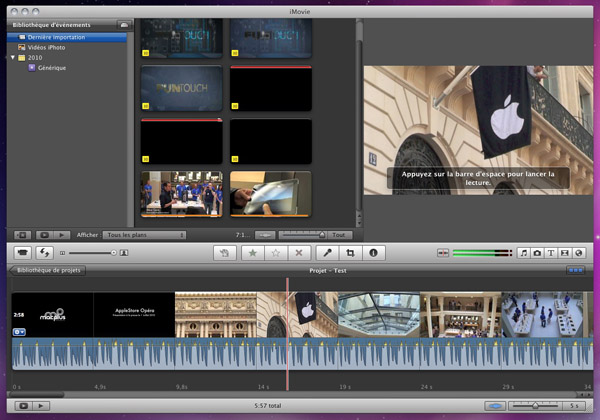600x420 pixels.
Task: Open the photo browser camera icon
Action: [x=537, y=253]
